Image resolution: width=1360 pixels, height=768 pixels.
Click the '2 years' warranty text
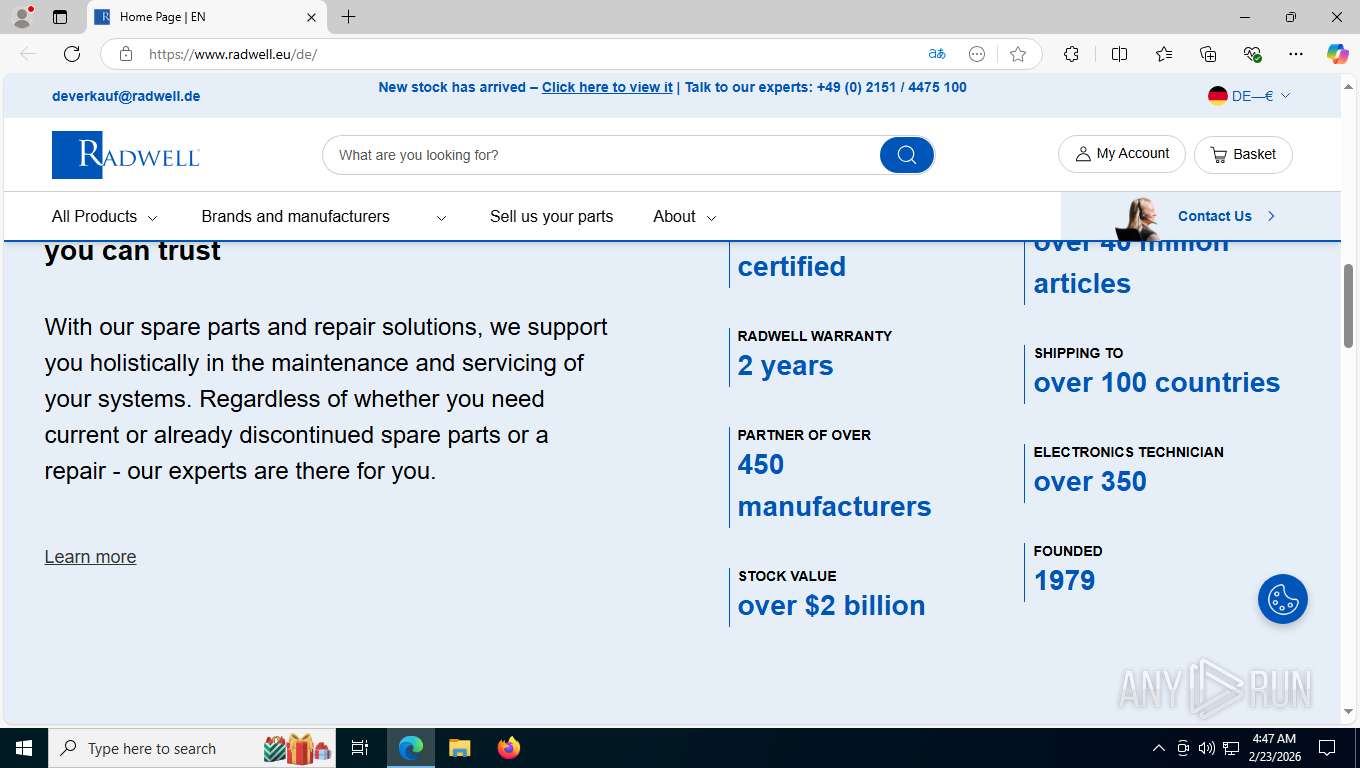pyautogui.click(x=785, y=366)
